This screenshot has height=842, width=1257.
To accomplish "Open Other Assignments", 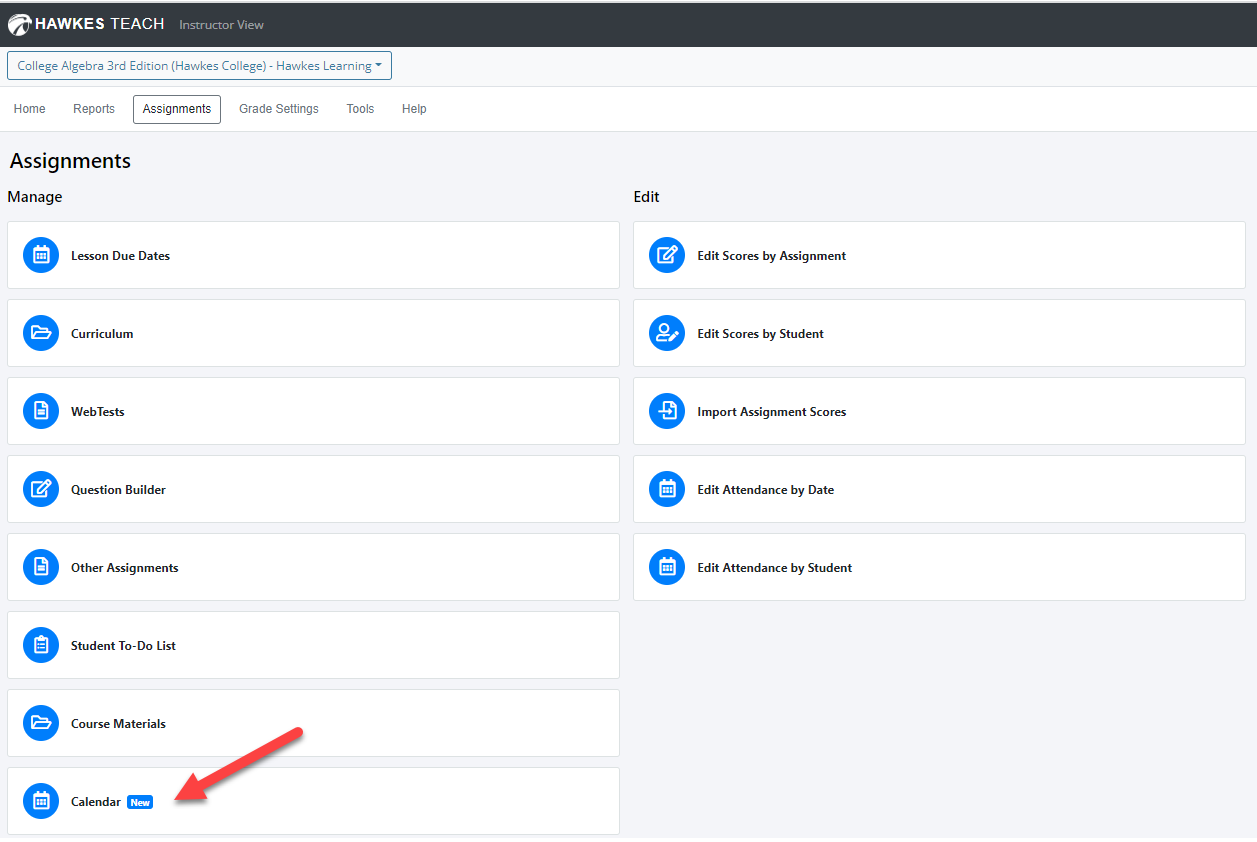I will pos(124,568).
